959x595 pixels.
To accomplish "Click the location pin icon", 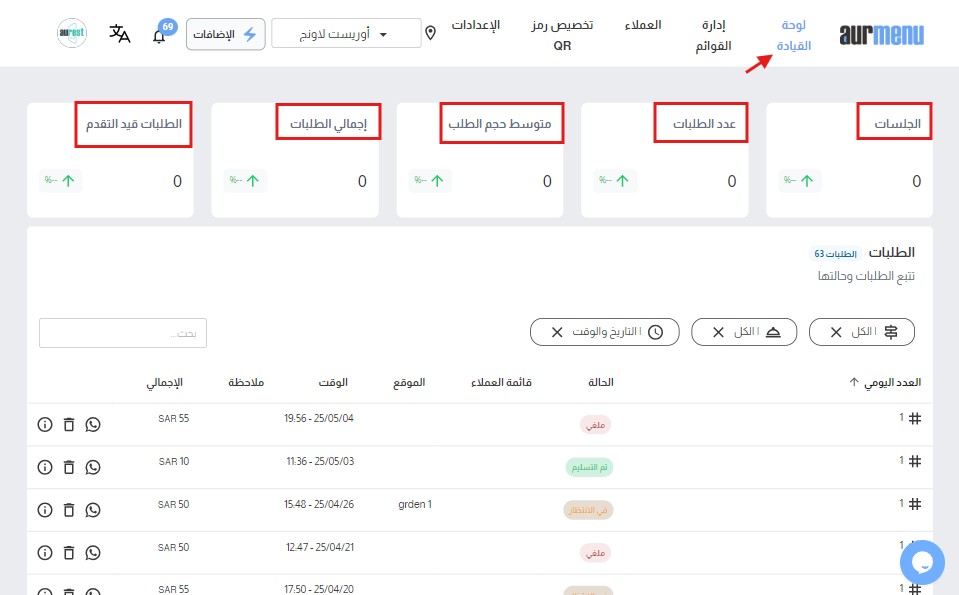I will tap(431, 34).
